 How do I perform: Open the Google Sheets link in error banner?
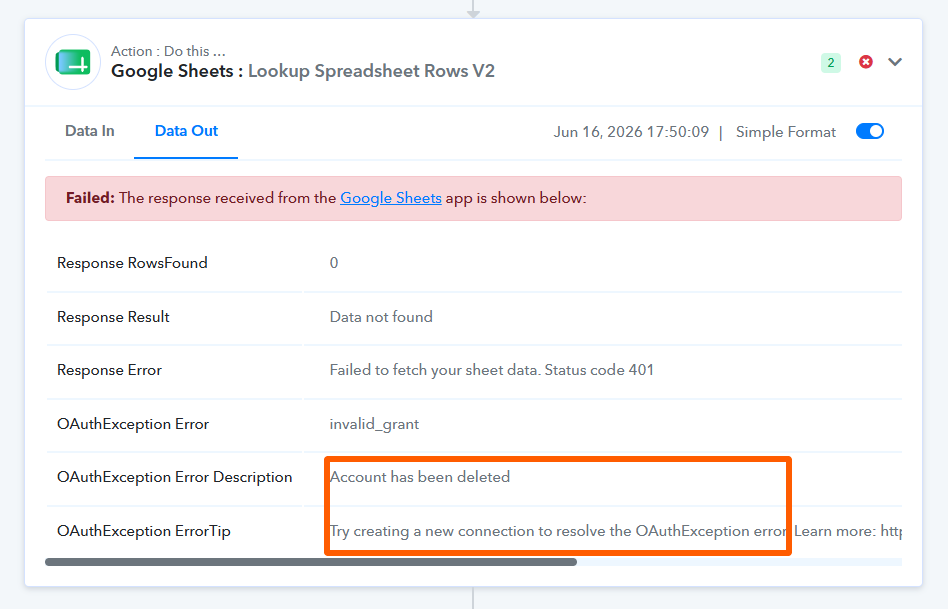coord(391,198)
